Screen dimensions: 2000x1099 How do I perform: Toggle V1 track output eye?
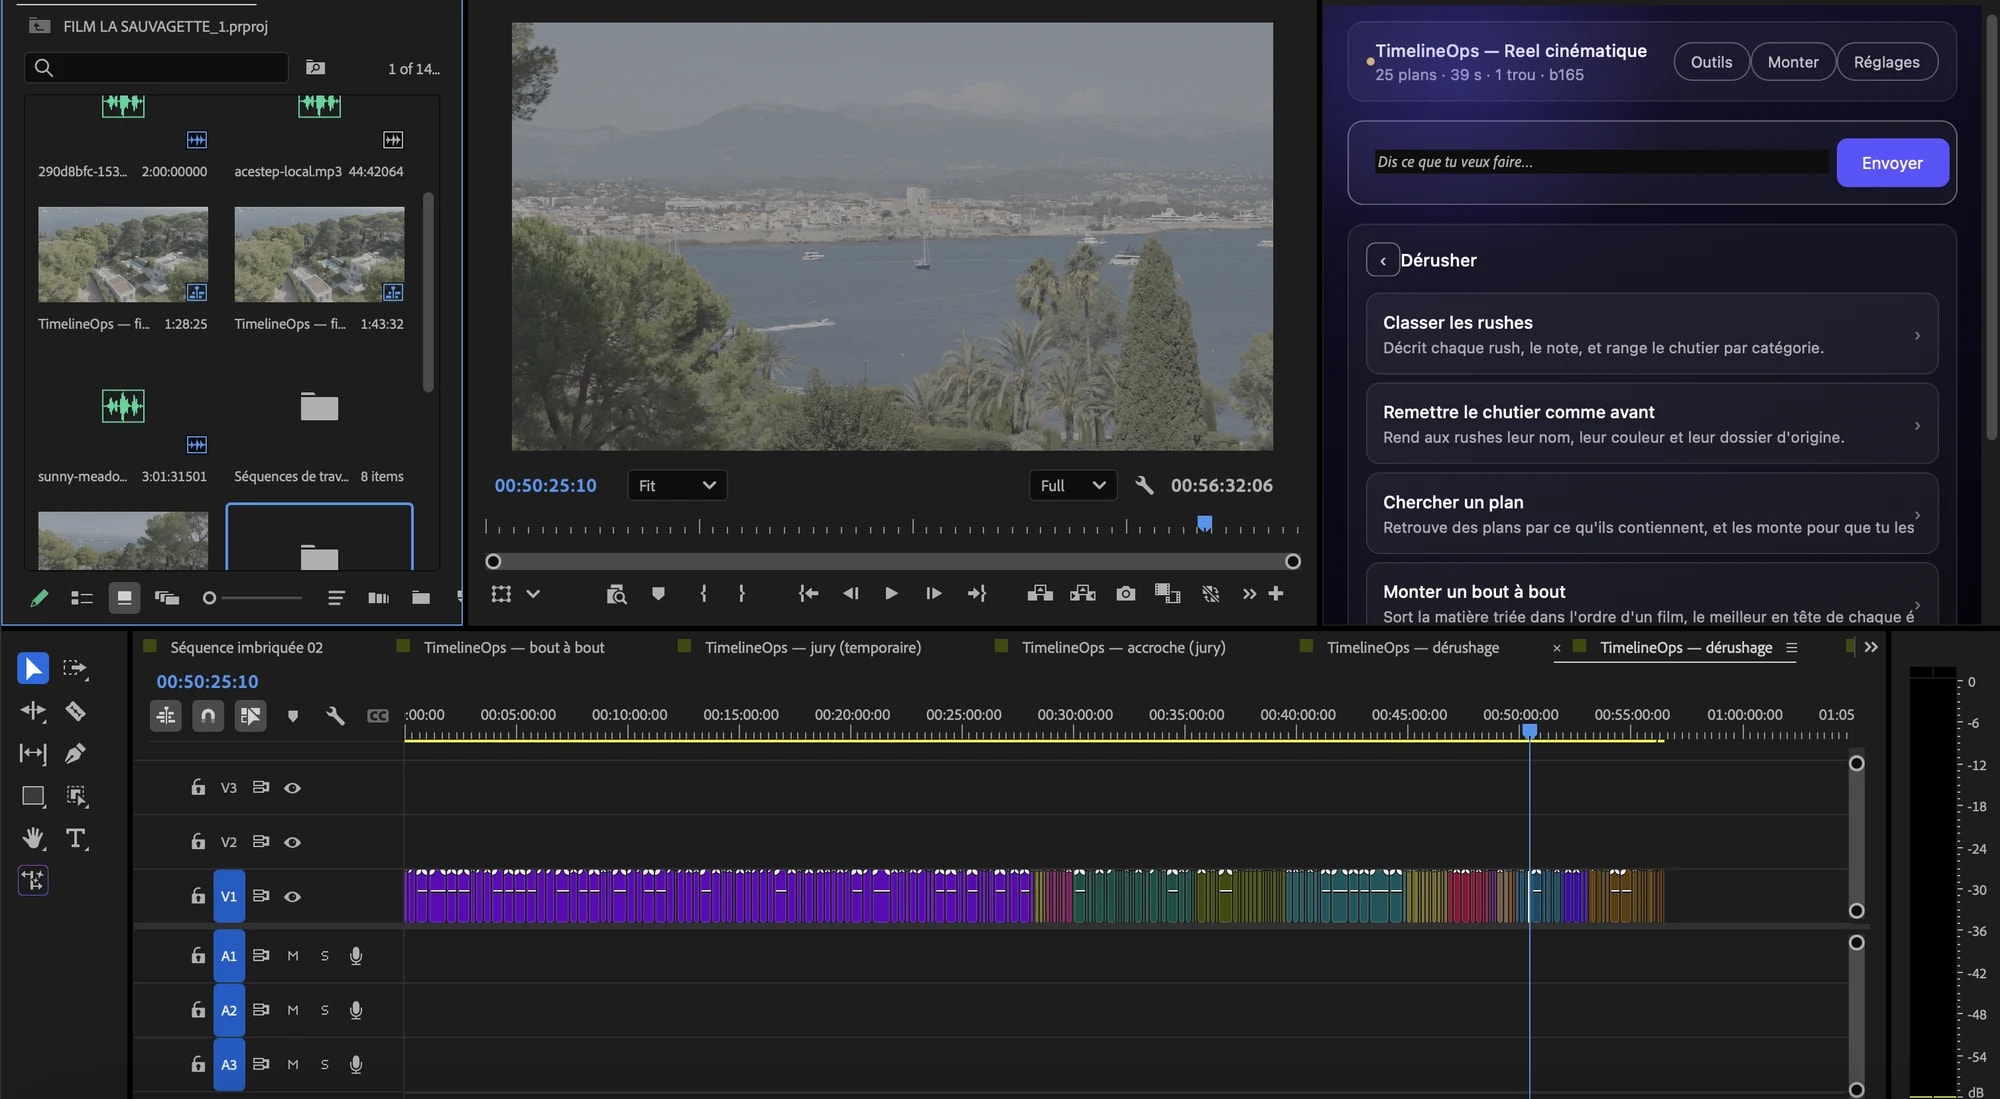[292, 897]
